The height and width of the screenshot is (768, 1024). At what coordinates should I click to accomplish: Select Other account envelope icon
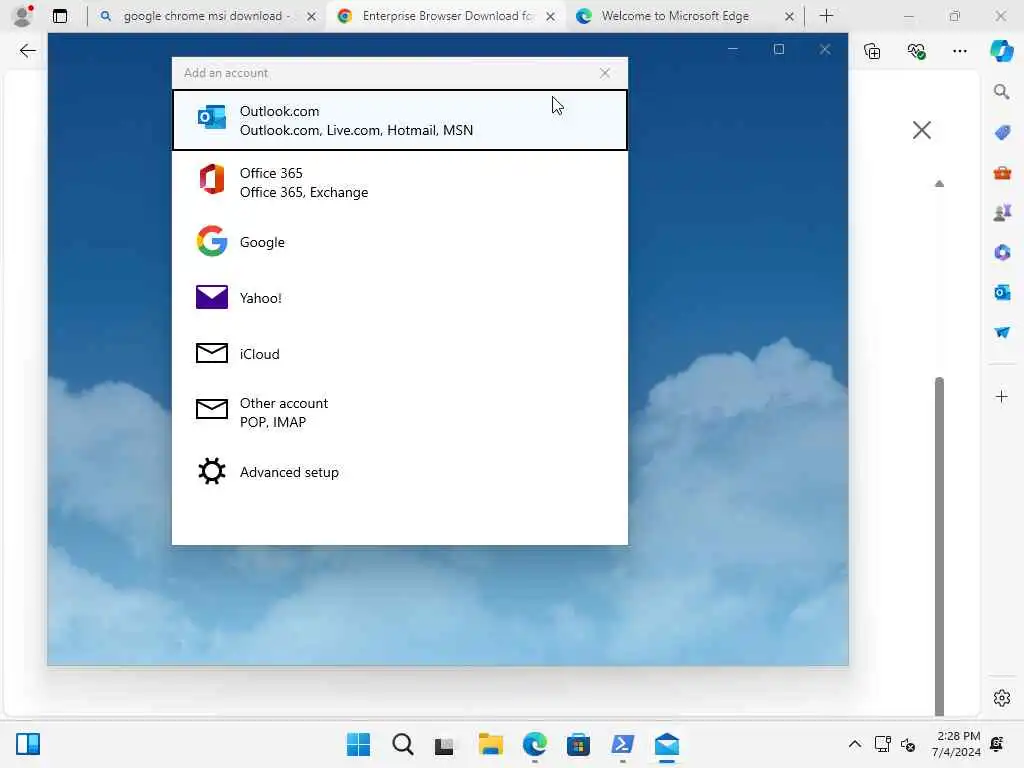click(212, 409)
